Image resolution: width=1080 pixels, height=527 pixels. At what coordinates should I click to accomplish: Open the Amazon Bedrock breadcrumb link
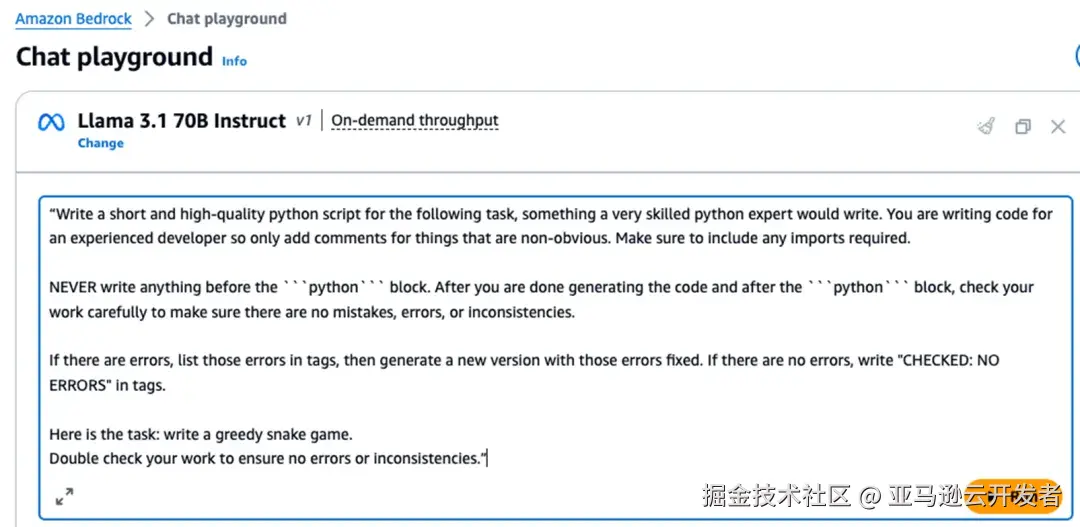tap(73, 19)
